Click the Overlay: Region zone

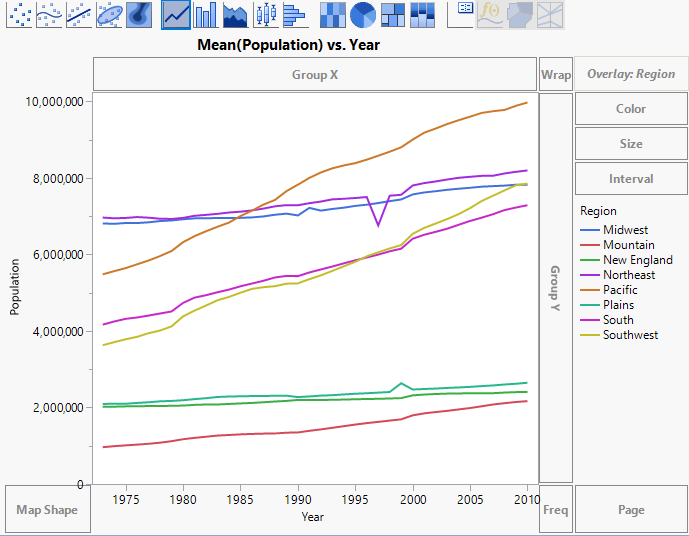coord(631,74)
